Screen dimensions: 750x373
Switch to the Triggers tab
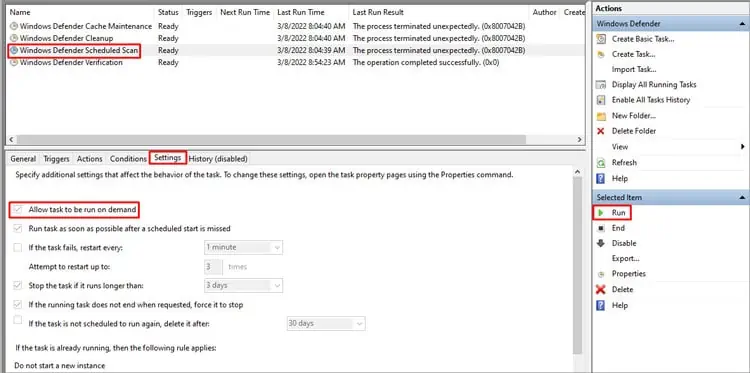[x=56, y=159]
